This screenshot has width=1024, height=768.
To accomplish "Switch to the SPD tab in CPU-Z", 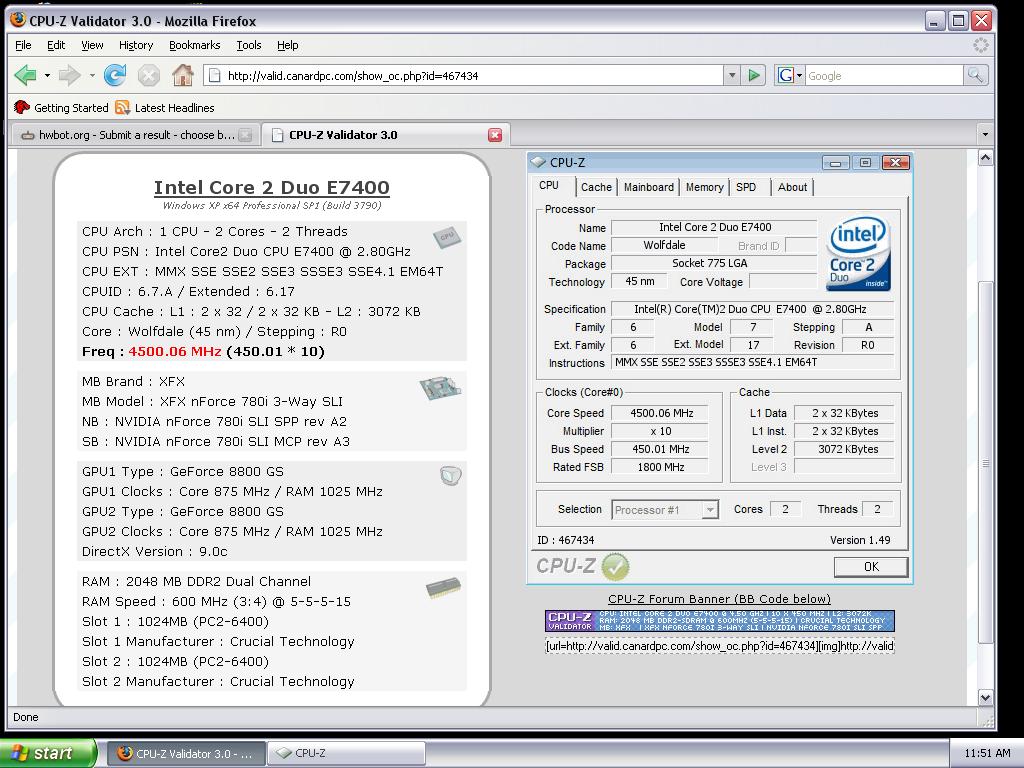I will click(746, 187).
